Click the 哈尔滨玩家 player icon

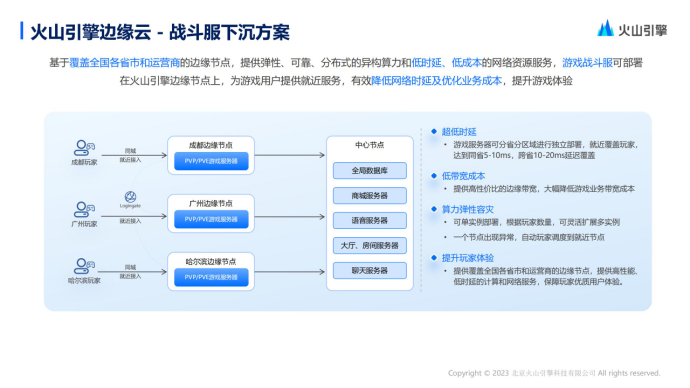pyautogui.click(x=84, y=266)
